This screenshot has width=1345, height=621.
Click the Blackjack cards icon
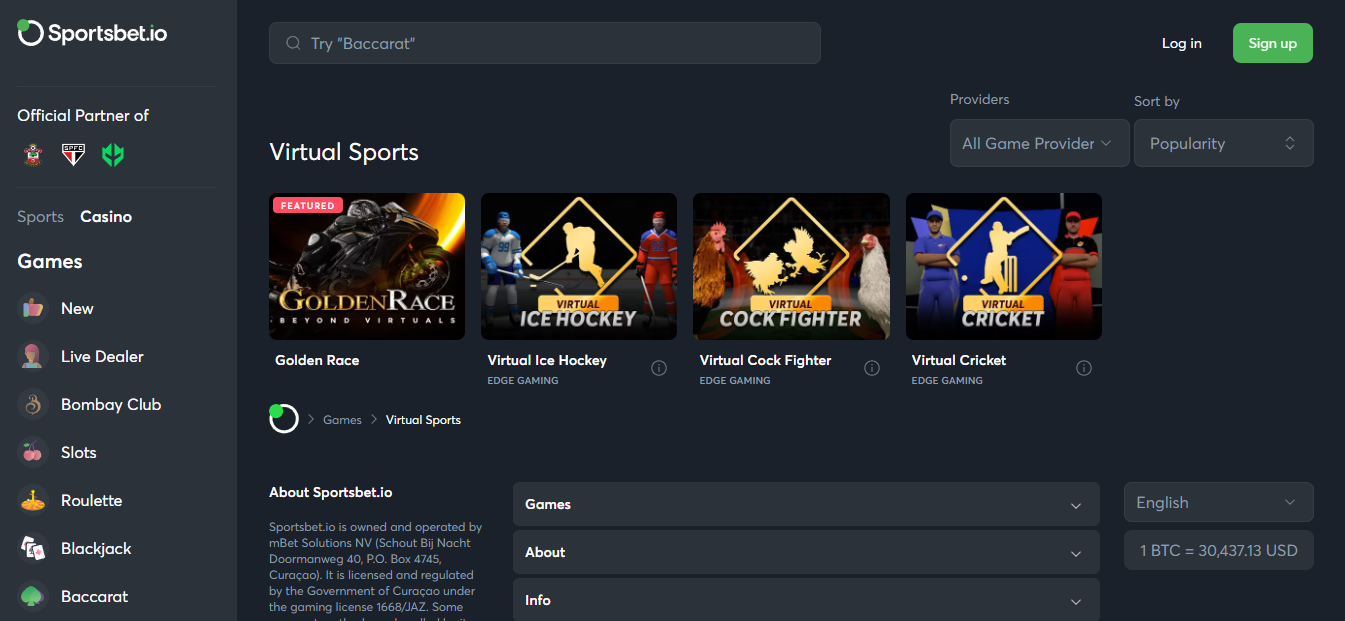point(33,548)
